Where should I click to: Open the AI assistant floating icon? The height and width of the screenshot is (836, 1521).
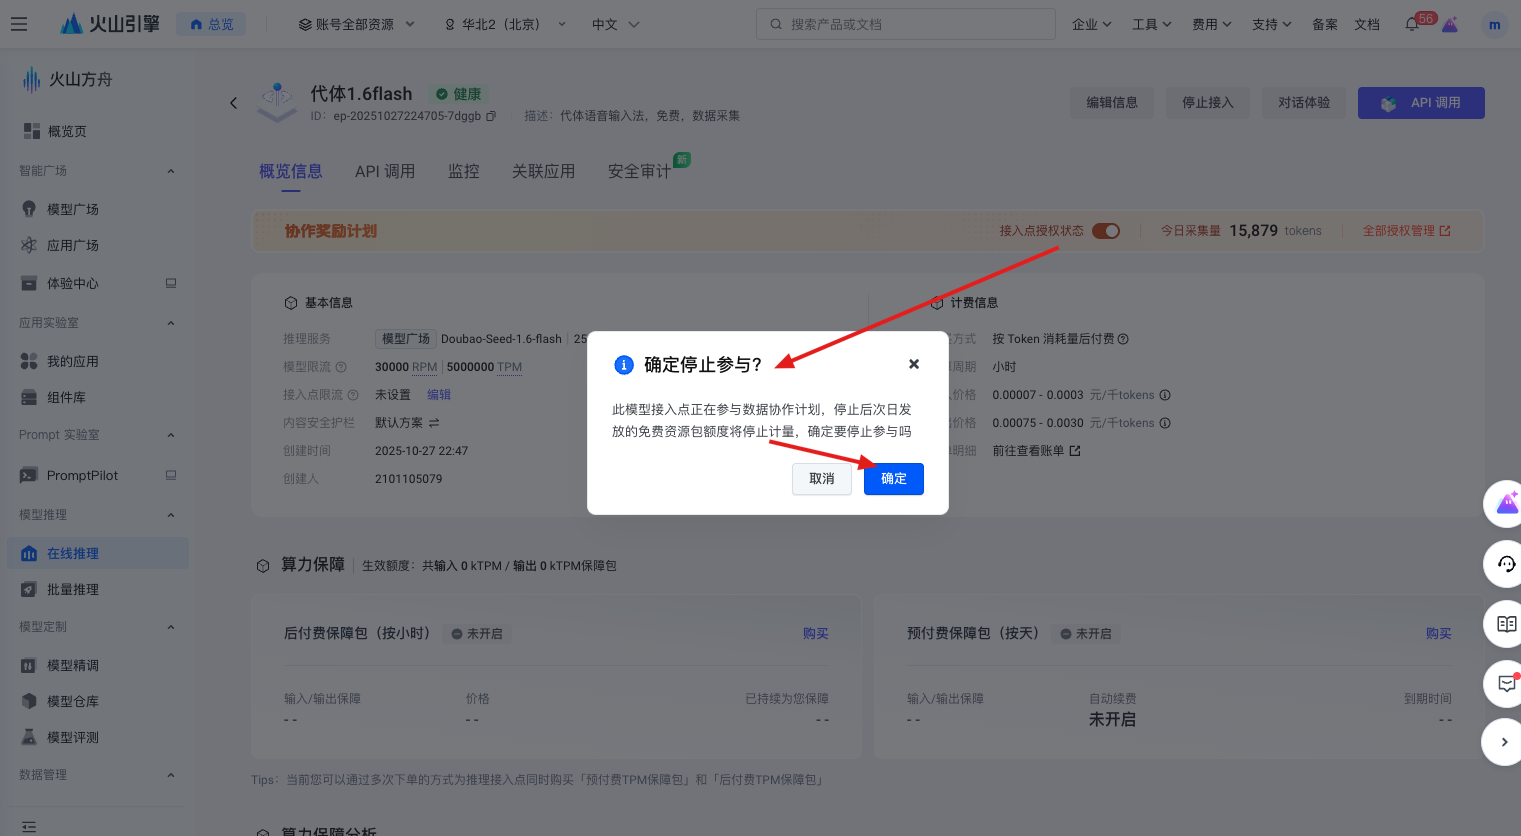click(x=1506, y=504)
